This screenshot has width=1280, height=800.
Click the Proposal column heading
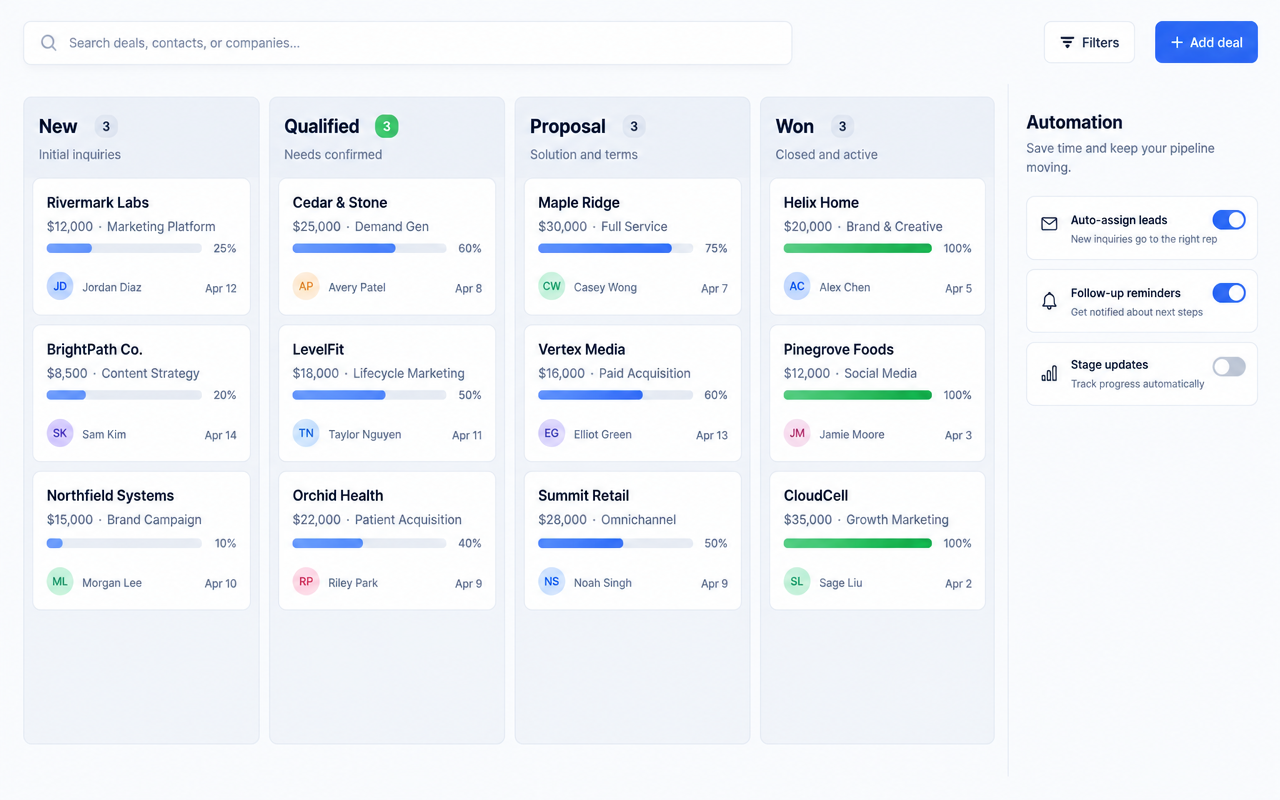tap(568, 126)
